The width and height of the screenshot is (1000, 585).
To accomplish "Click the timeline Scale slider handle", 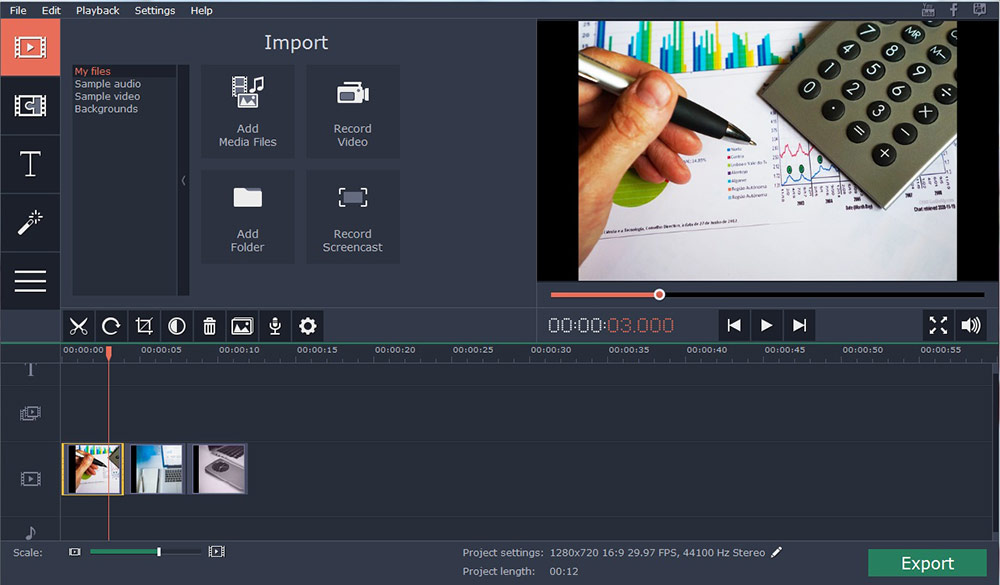I will pos(157,551).
